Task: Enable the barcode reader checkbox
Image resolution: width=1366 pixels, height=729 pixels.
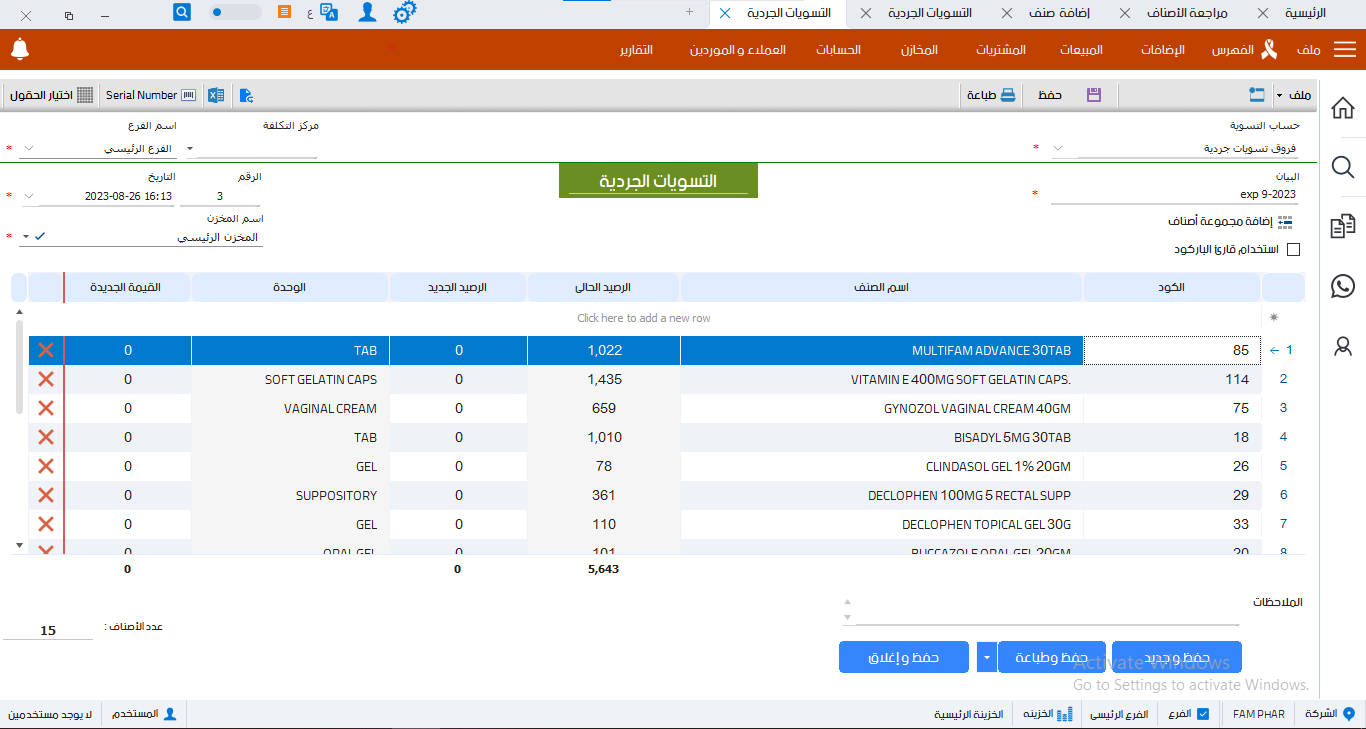Action: pos(1293,249)
